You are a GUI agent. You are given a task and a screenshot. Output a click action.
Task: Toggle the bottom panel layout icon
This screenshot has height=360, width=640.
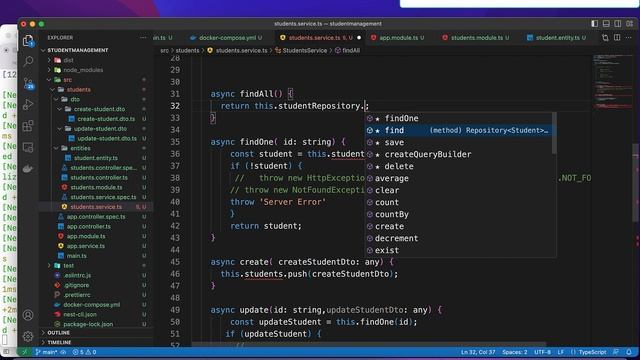[x=606, y=24]
